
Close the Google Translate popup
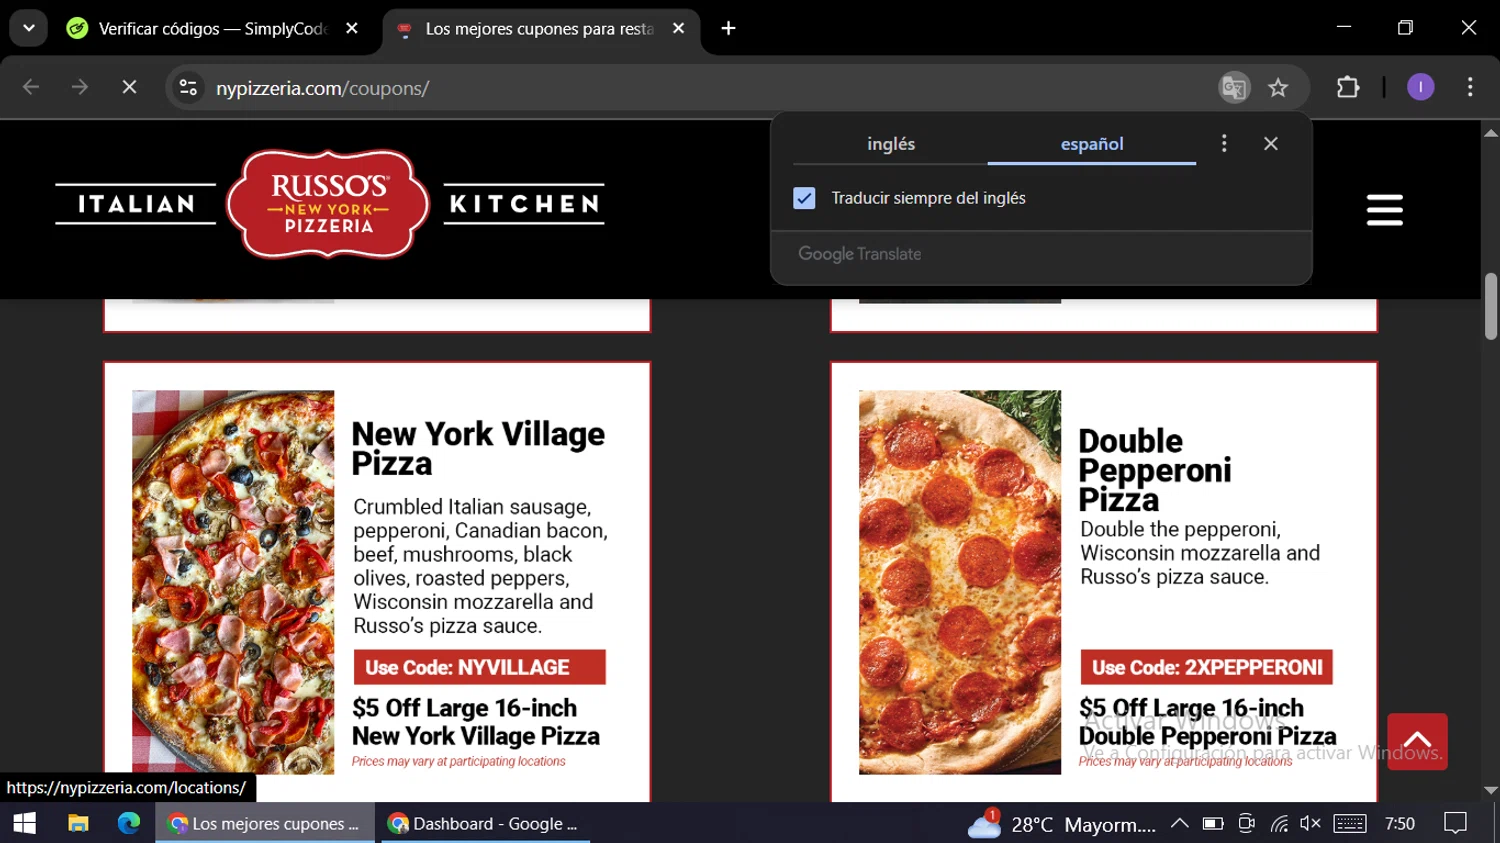tap(1271, 144)
